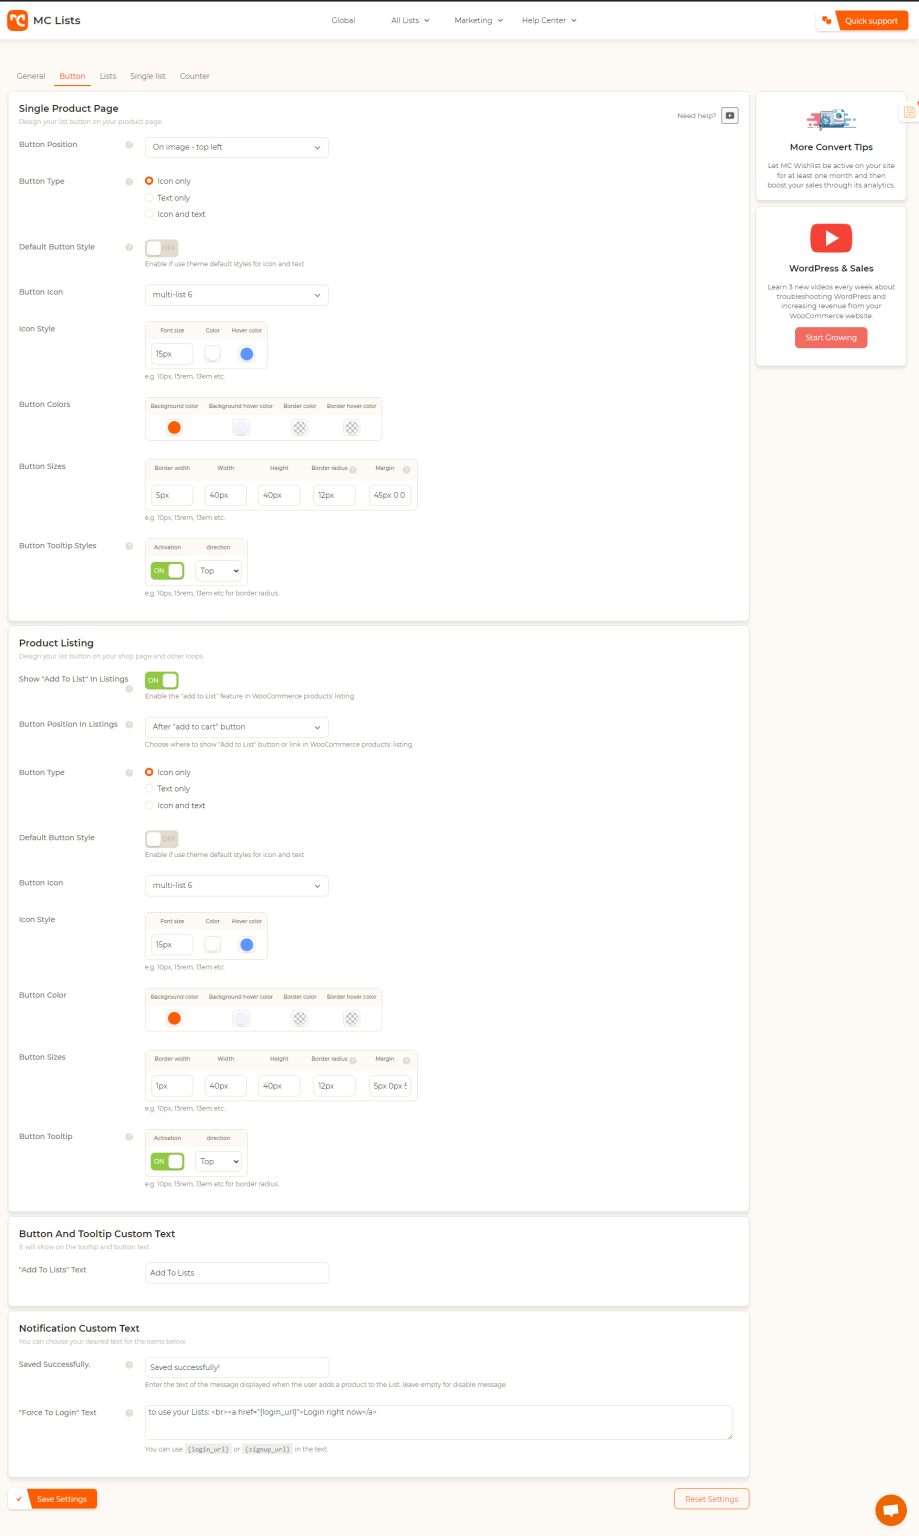Click help icon next to Force To Login Text

point(129,1413)
